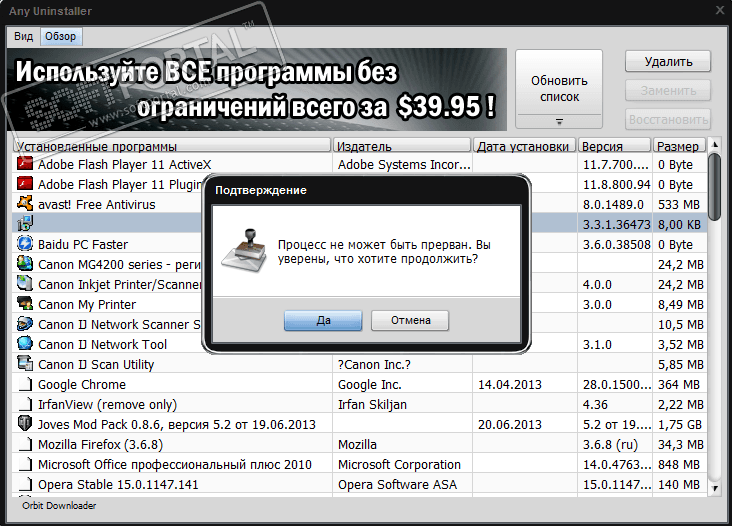Sort by Версия column header
732x526 pixels.
coord(614,146)
